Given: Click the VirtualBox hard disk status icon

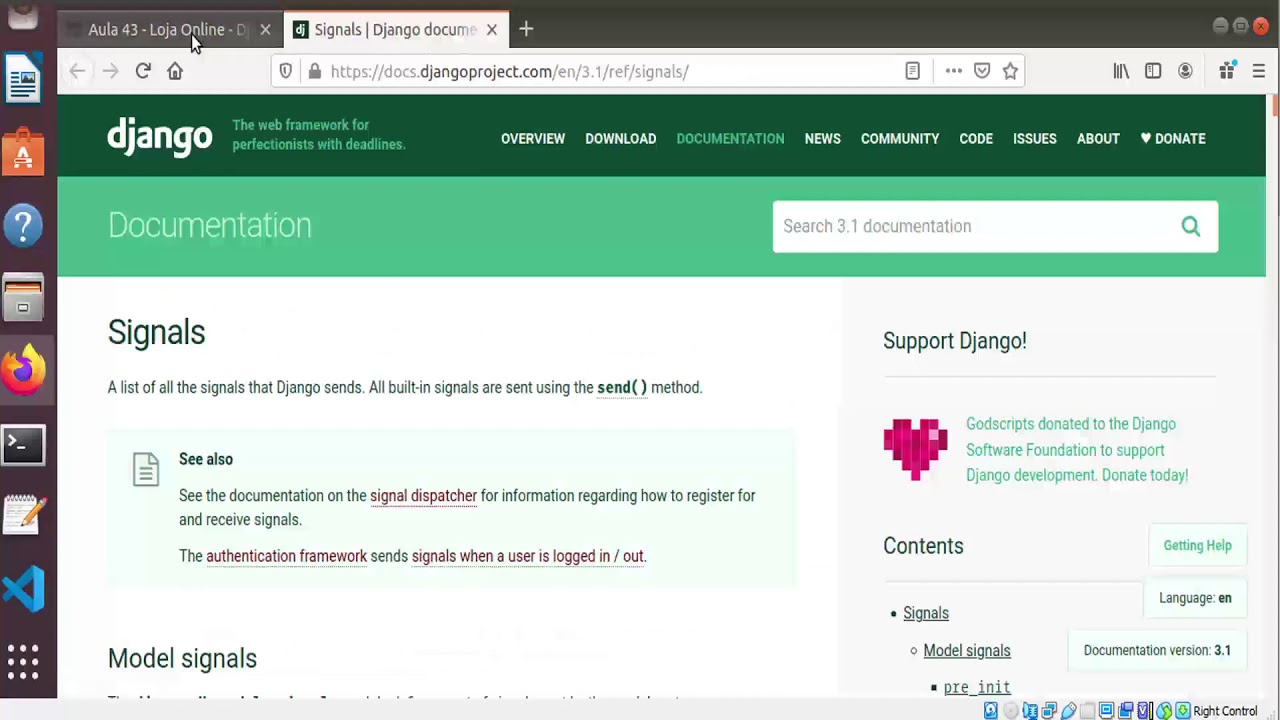Looking at the screenshot, I should coord(991,711).
